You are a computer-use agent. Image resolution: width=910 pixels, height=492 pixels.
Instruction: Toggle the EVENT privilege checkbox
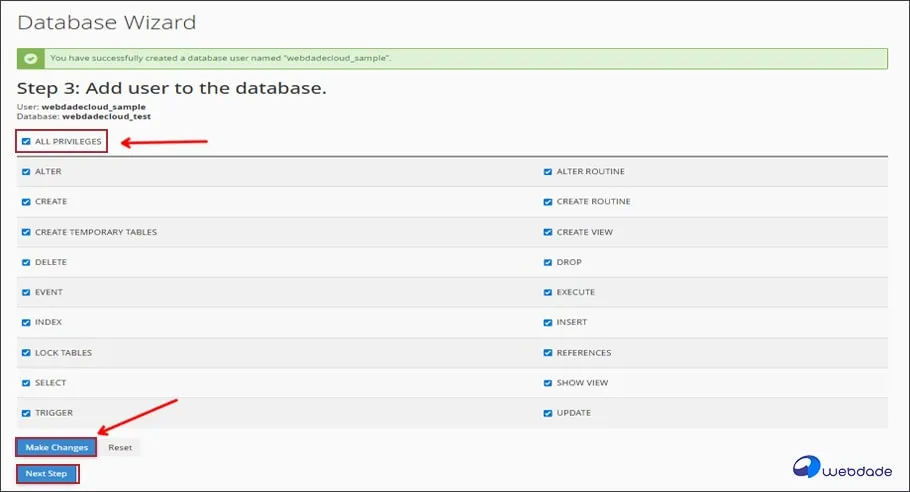[26, 292]
